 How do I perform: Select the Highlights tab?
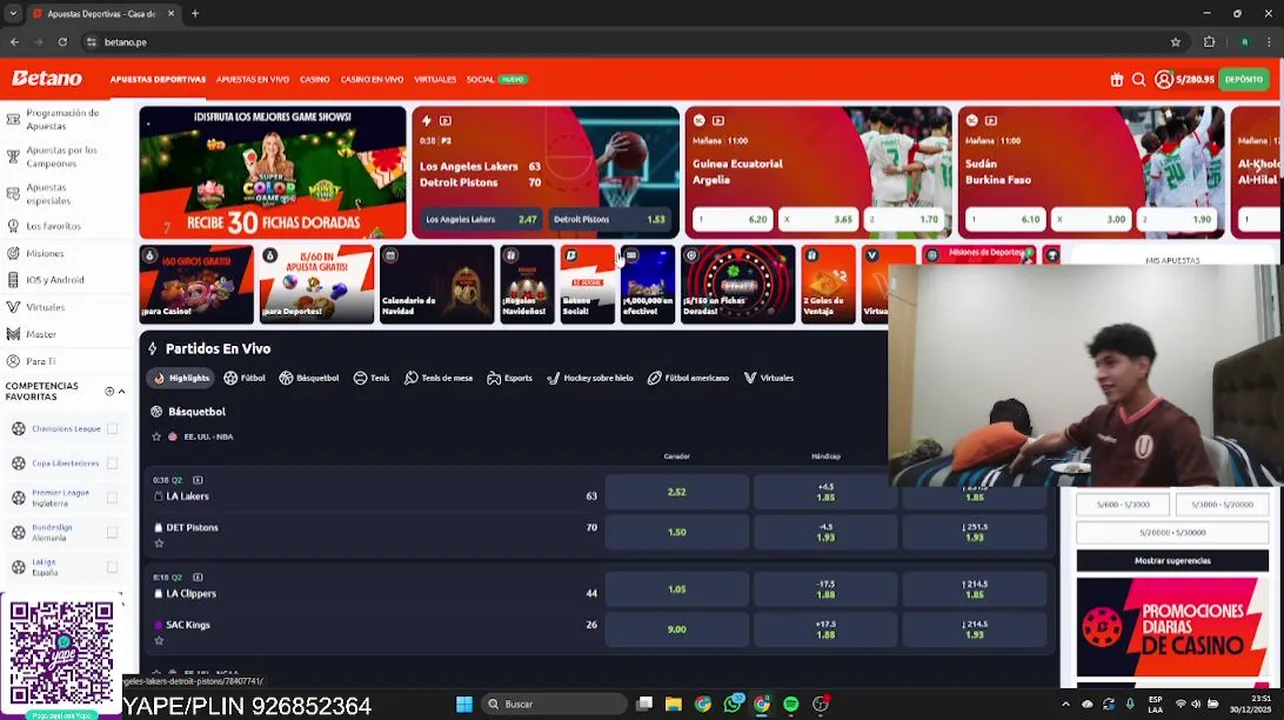pos(181,378)
